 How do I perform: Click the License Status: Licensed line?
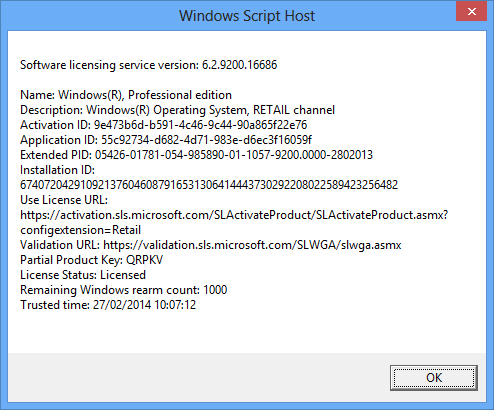[x=83, y=275]
